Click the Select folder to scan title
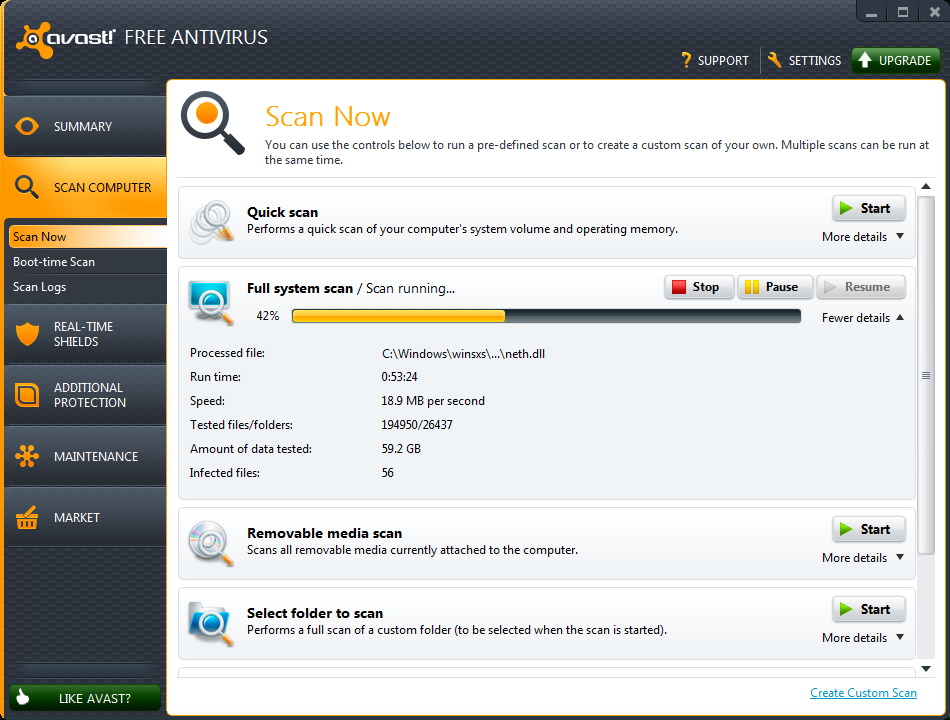The width and height of the screenshot is (950, 720). (x=314, y=613)
